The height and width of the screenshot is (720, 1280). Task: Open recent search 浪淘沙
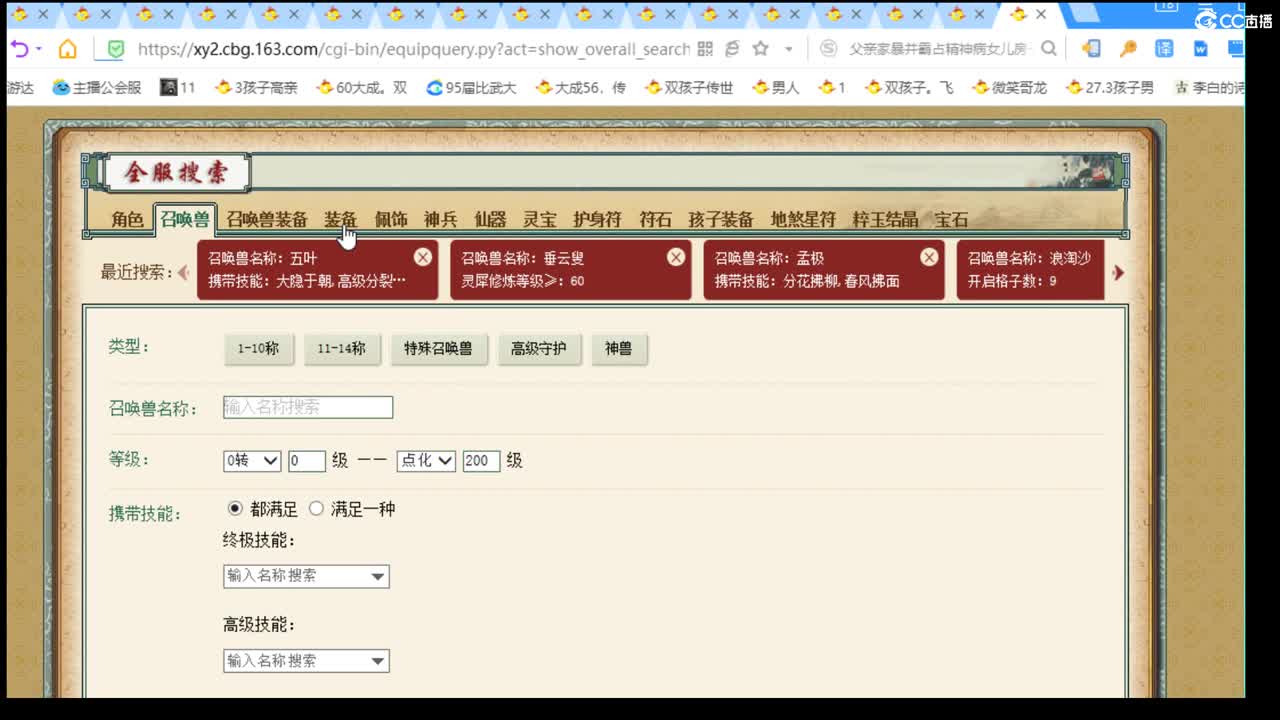pos(1030,269)
